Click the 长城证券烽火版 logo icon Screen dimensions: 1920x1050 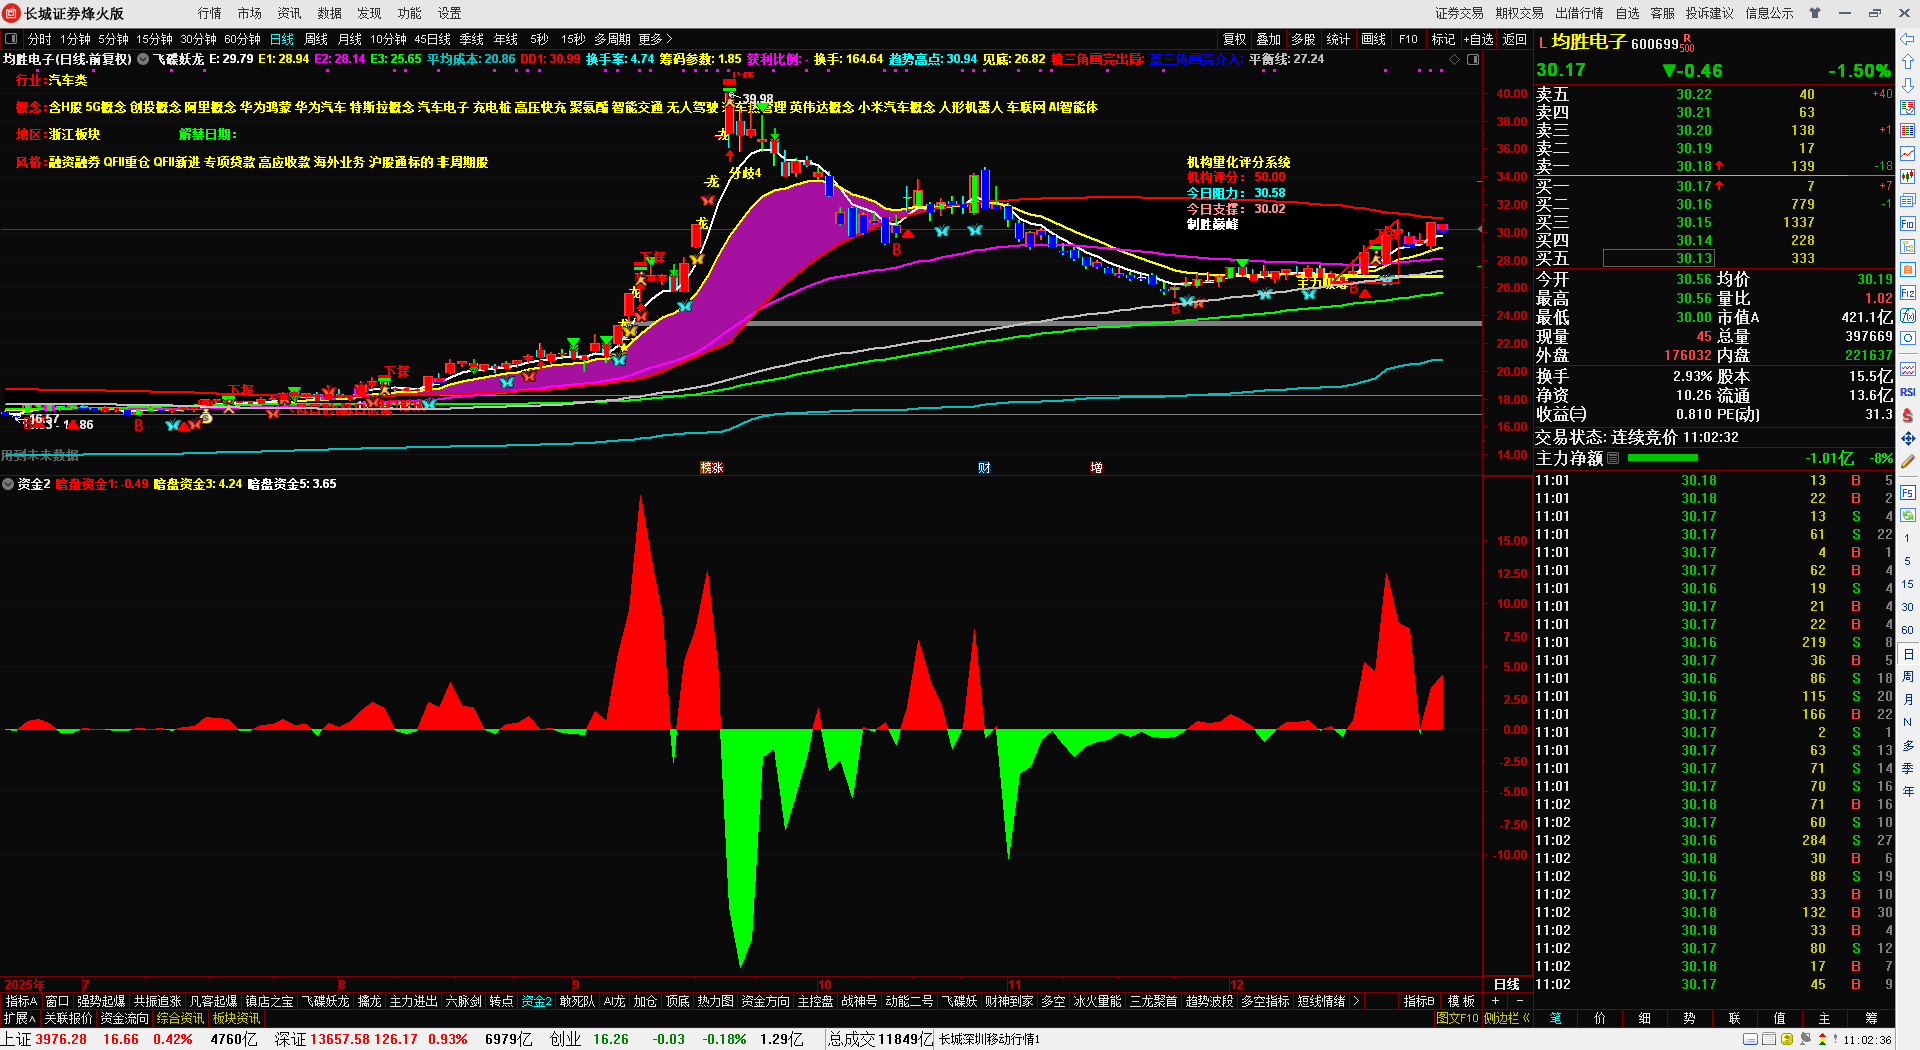(x=11, y=13)
